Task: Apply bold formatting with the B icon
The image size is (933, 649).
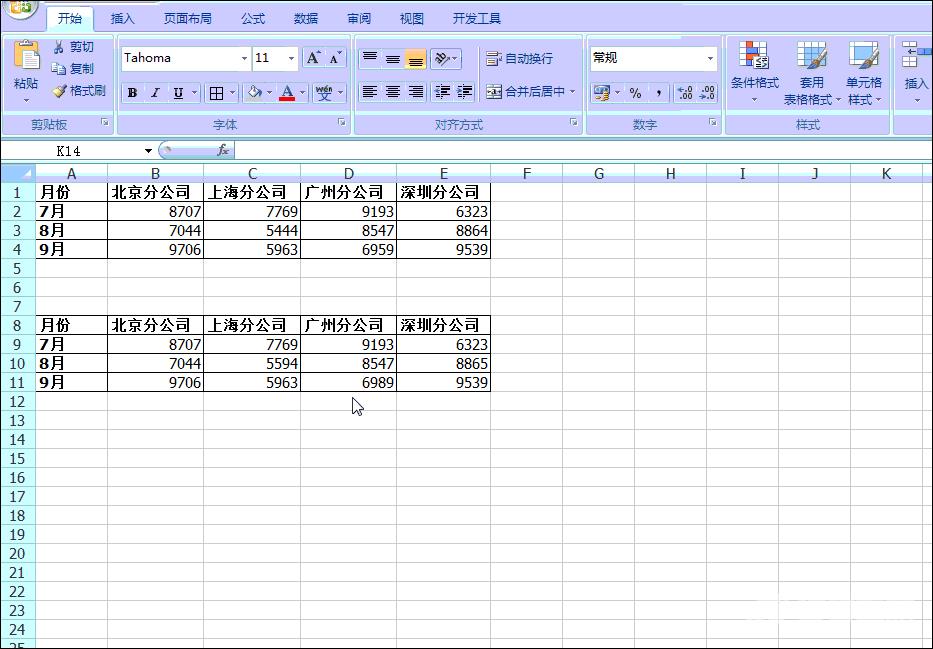Action: [x=131, y=92]
